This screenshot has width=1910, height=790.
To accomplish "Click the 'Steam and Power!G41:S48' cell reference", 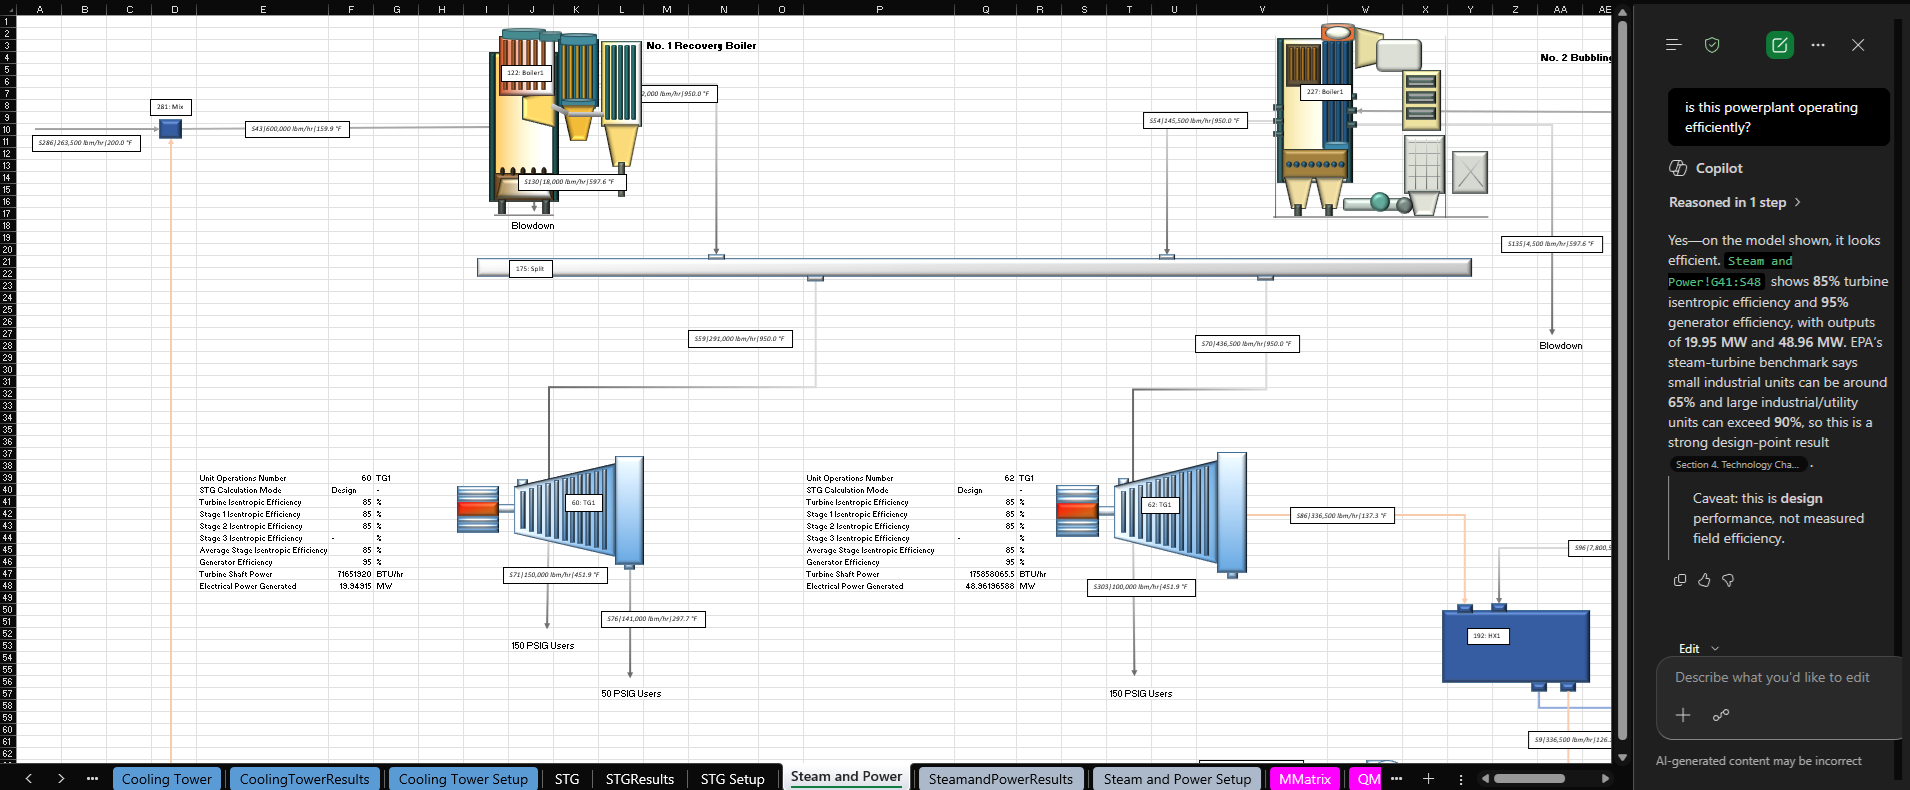I will tap(1714, 282).
